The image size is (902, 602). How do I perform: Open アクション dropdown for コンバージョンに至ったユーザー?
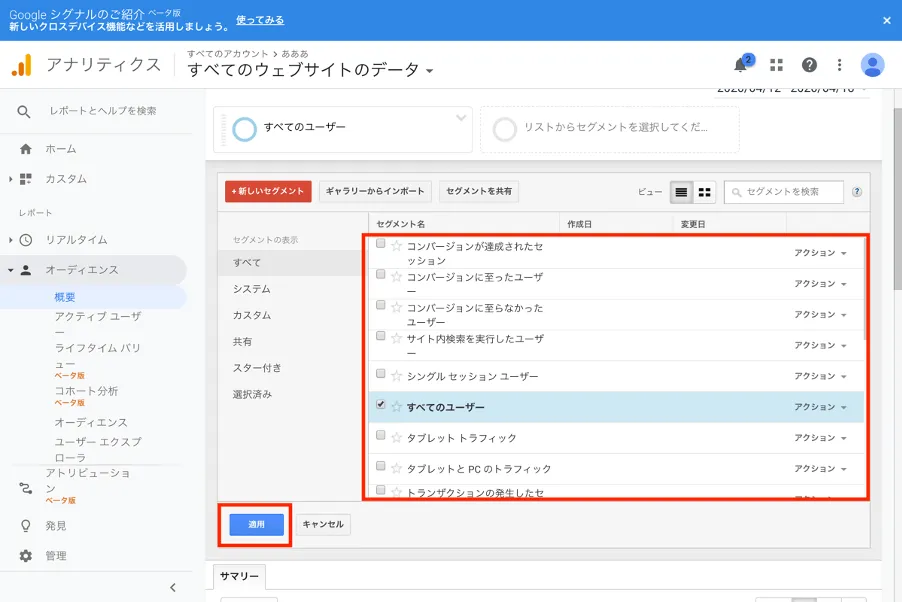tap(820, 284)
